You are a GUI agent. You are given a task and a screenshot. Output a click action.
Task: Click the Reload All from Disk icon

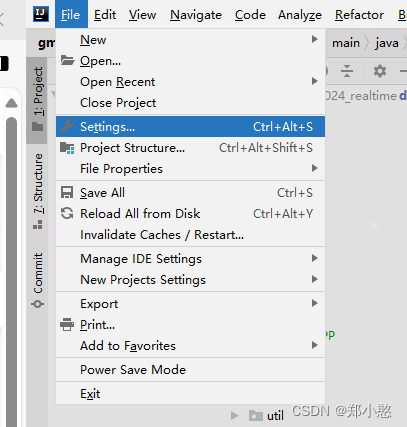(x=67, y=213)
